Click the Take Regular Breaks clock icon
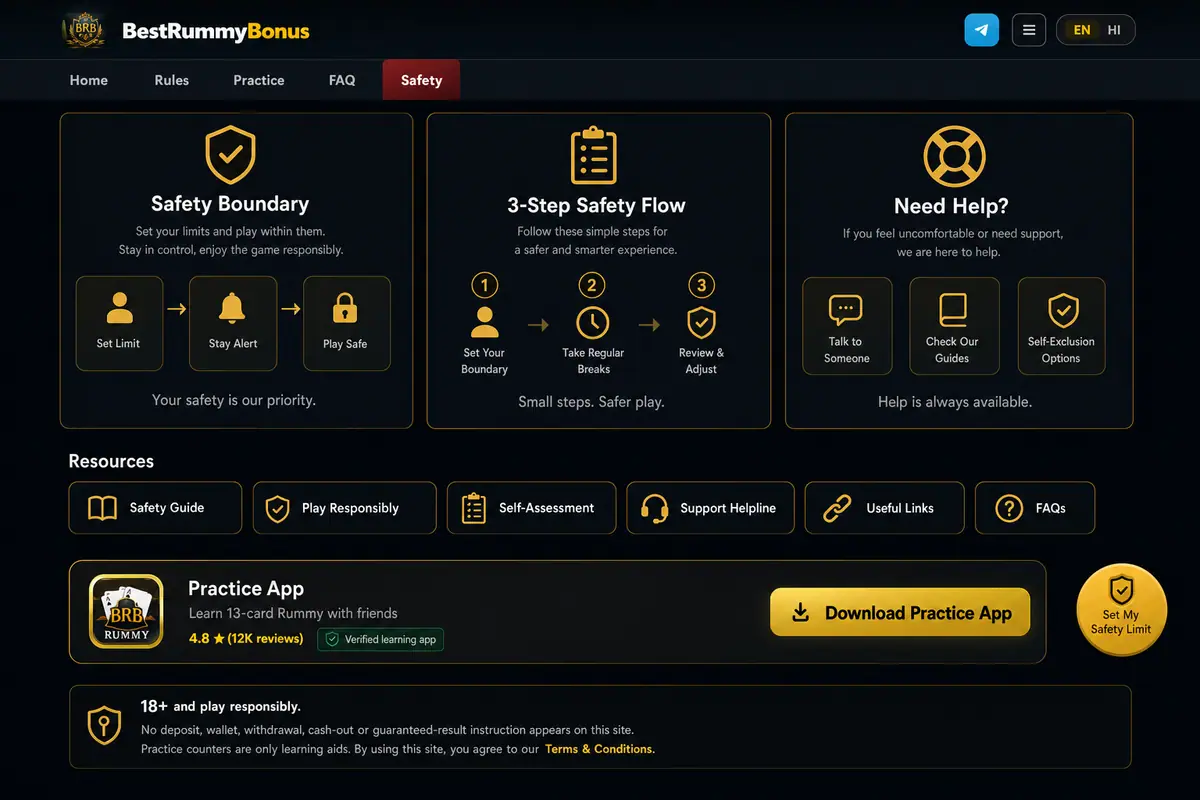This screenshot has width=1200, height=800. coord(593,323)
